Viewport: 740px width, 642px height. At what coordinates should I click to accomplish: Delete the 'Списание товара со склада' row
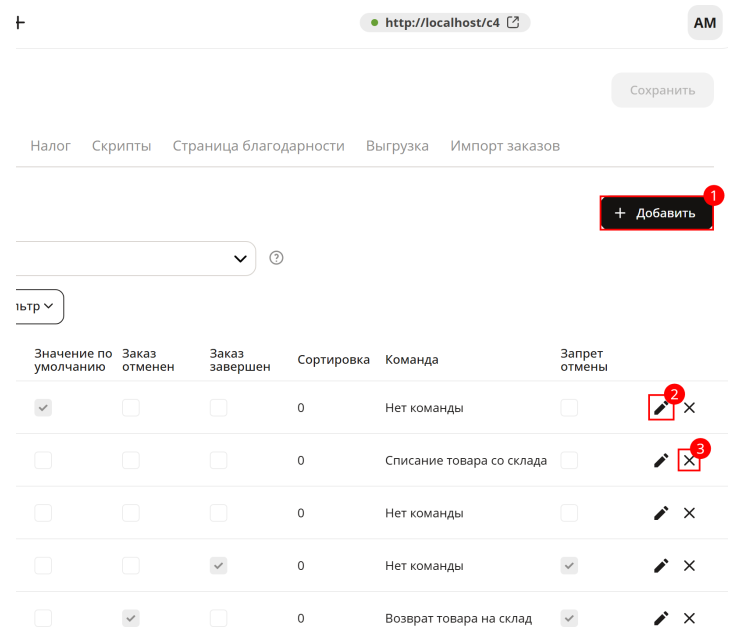coord(689,460)
